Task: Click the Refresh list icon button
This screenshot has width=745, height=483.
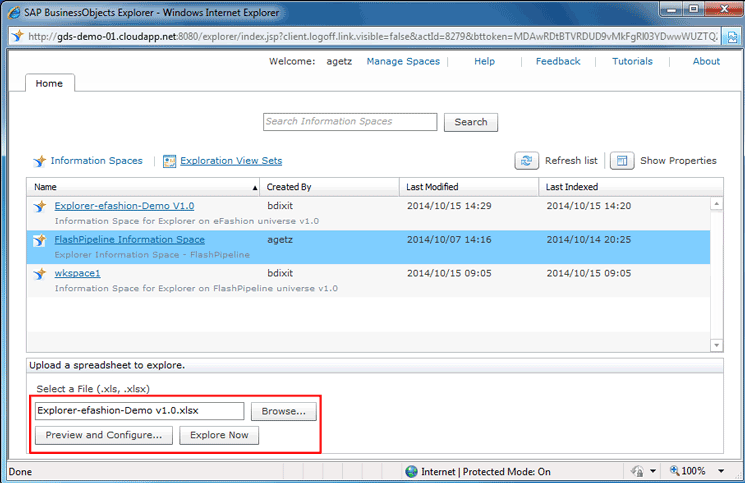Action: [x=526, y=161]
